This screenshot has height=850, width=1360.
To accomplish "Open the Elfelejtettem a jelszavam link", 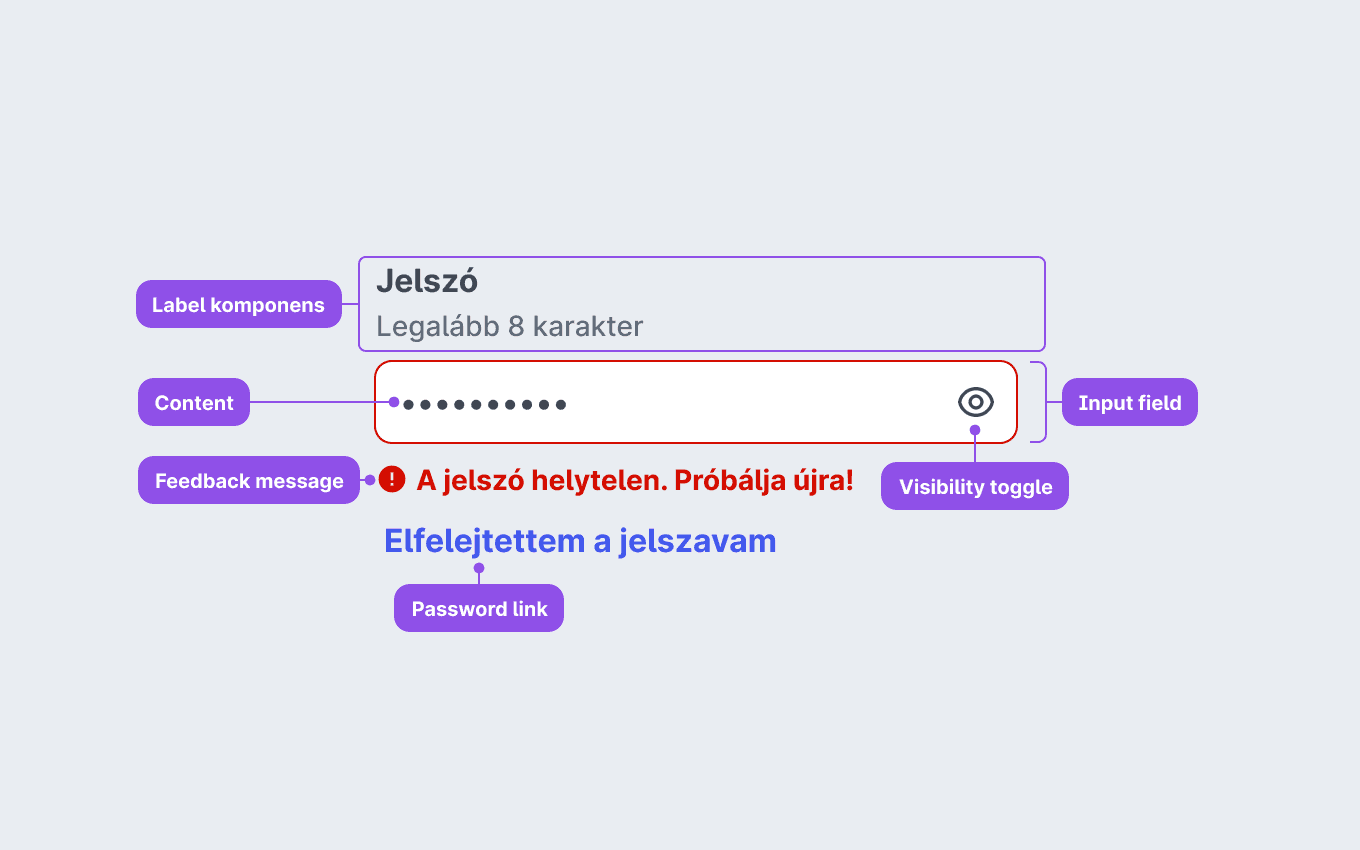I will click(580, 541).
